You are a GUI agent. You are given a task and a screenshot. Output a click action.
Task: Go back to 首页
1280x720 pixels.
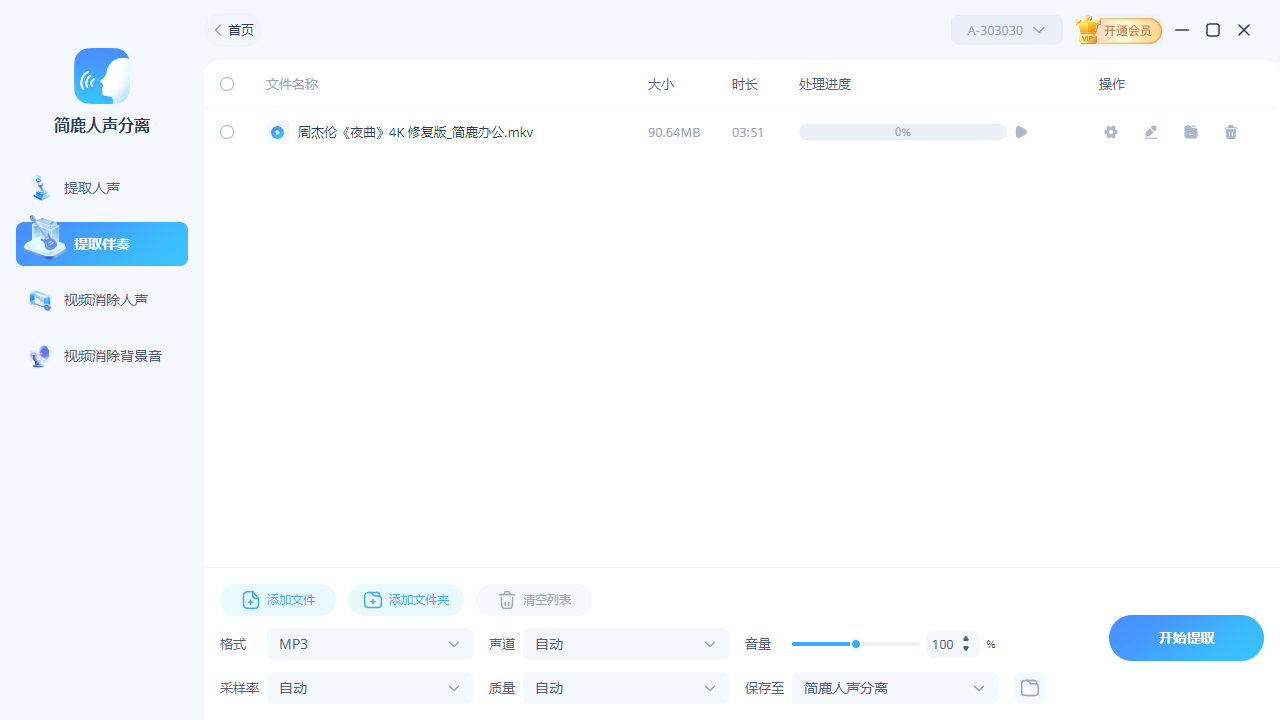click(x=232, y=30)
